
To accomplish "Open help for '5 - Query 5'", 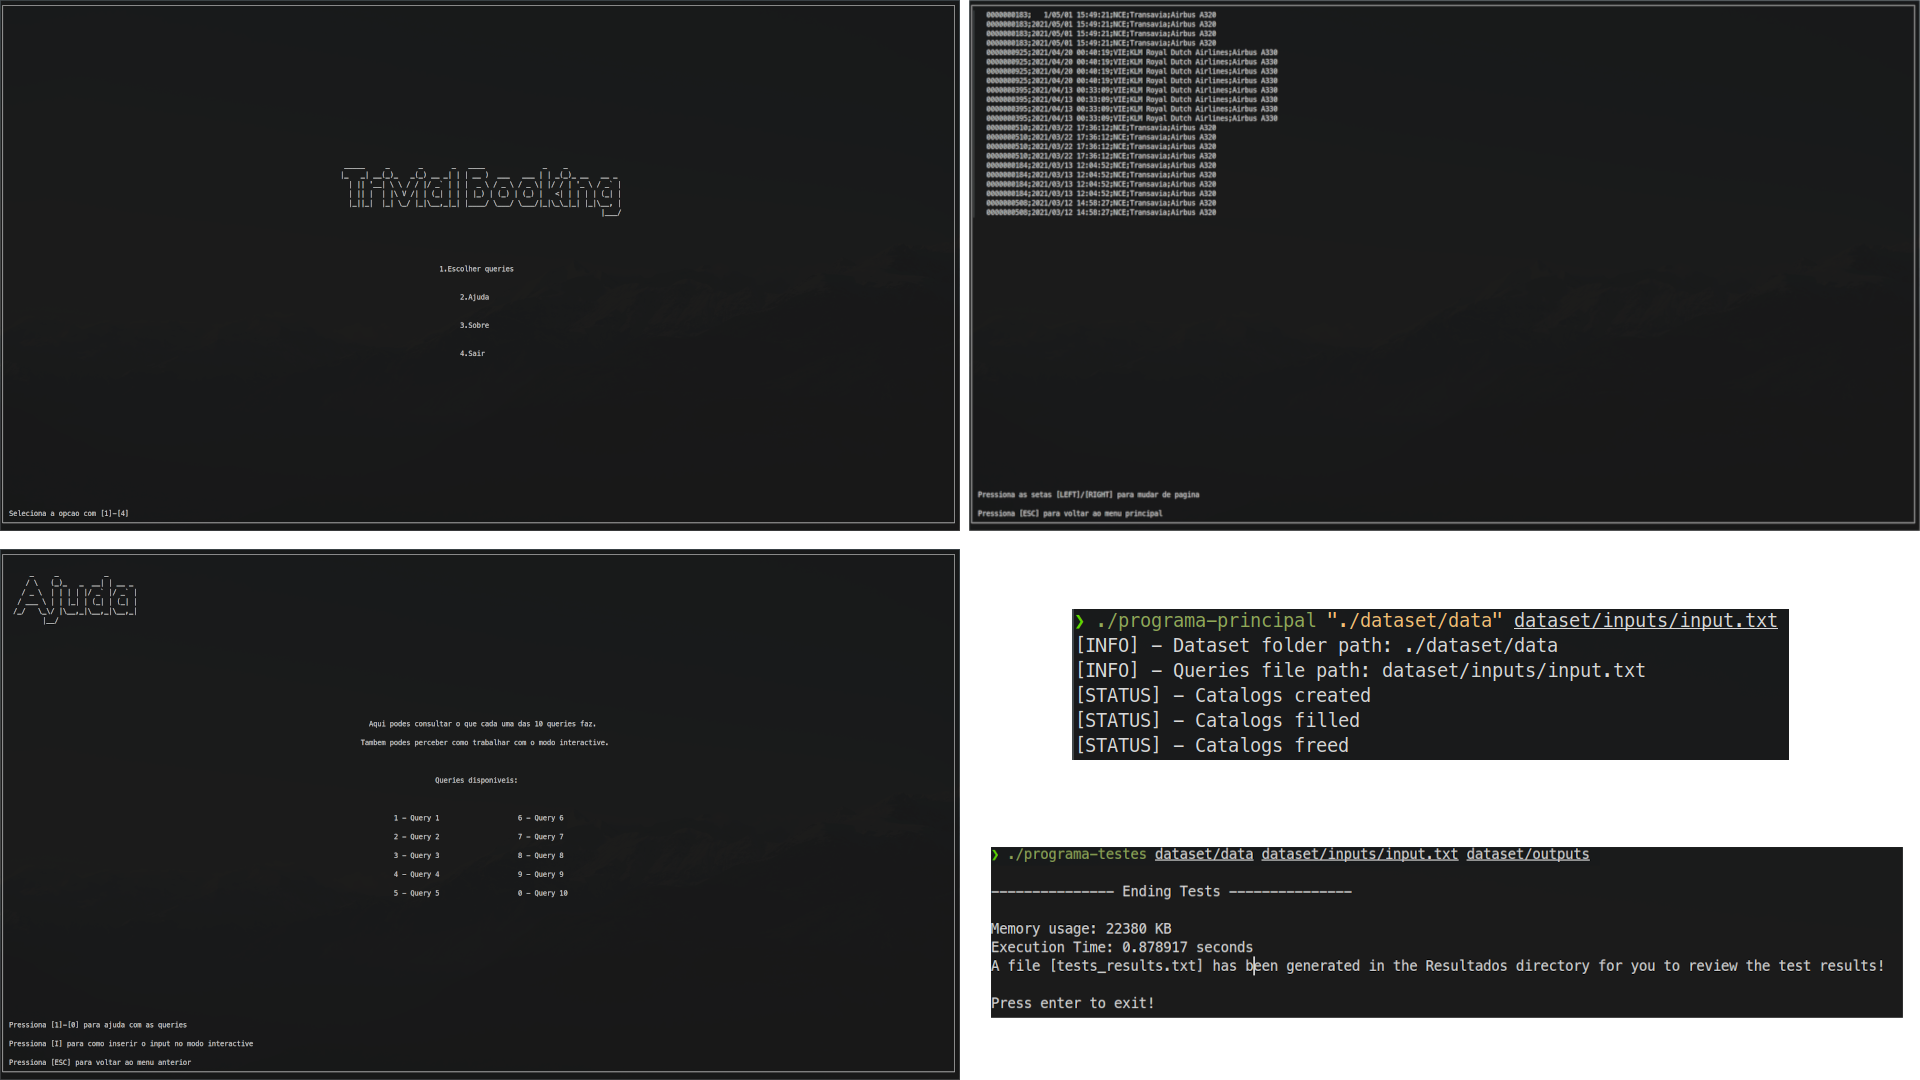I will pyautogui.click(x=416, y=893).
